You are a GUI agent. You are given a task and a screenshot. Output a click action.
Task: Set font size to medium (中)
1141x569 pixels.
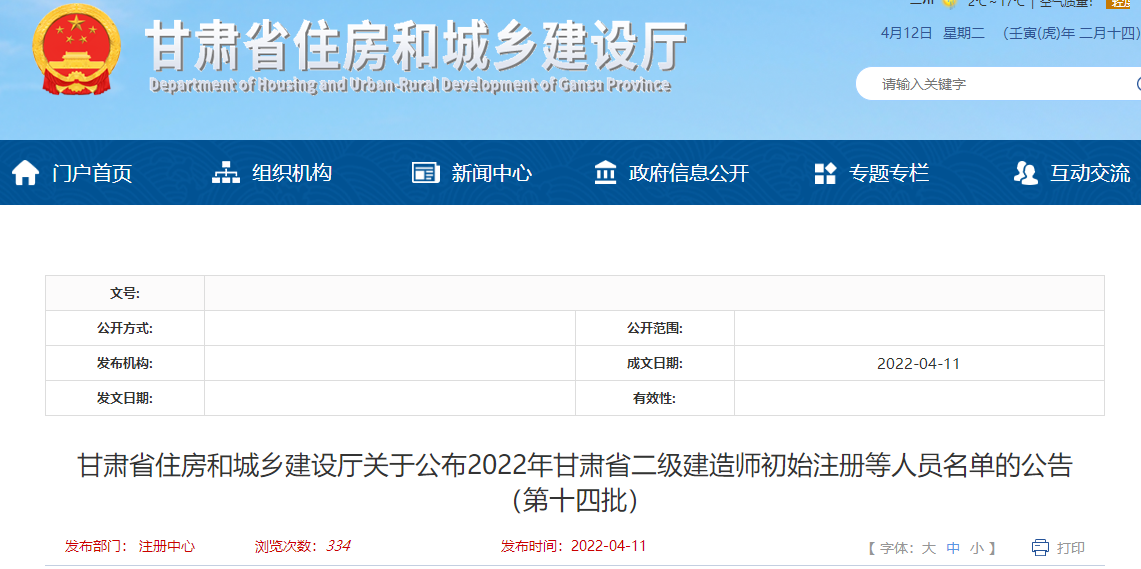(953, 548)
